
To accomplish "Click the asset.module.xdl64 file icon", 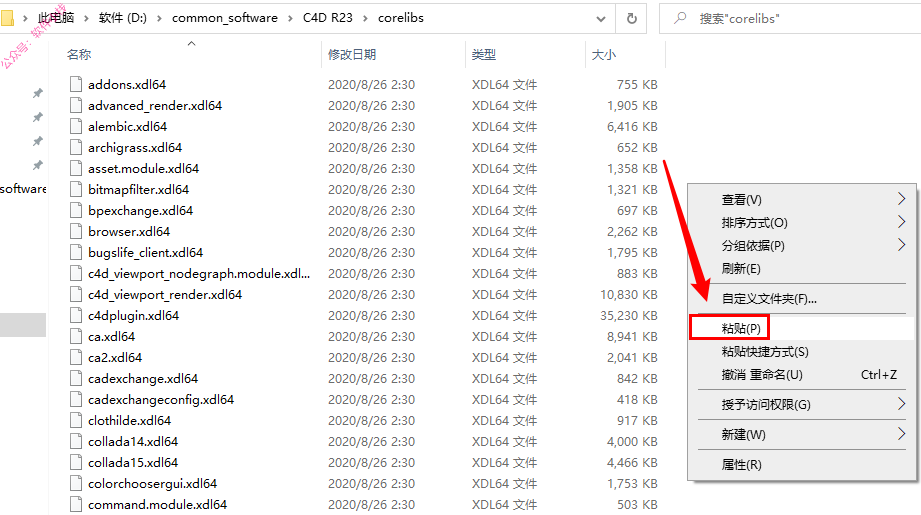I will (76, 169).
